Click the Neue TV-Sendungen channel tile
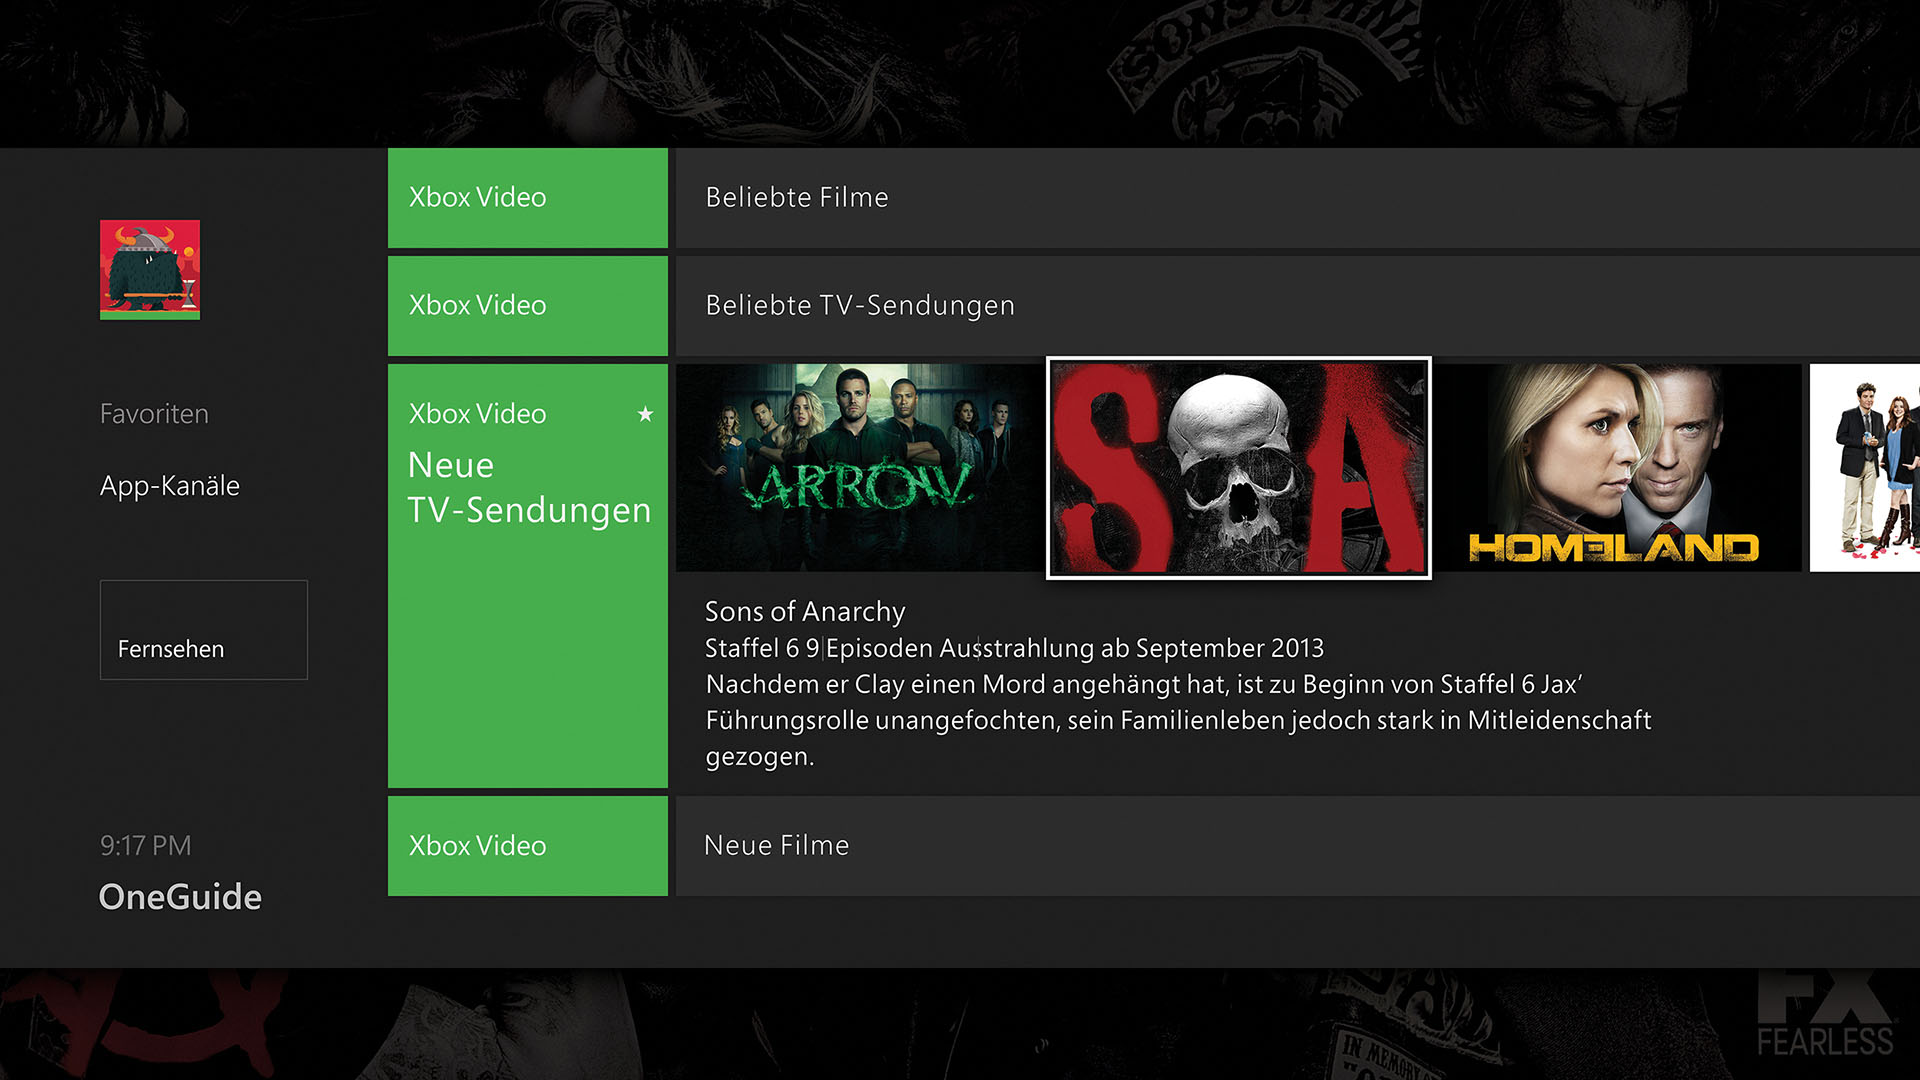This screenshot has height=1080, width=1920. point(528,576)
